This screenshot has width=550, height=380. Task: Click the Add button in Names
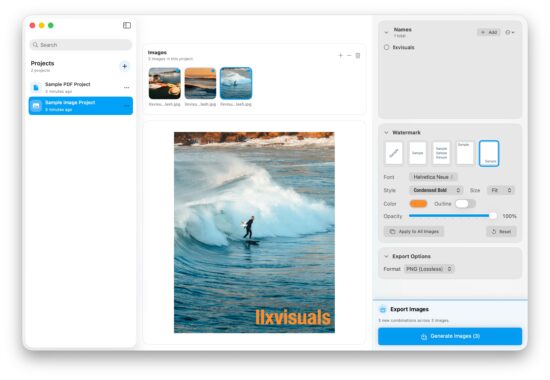pyautogui.click(x=489, y=32)
